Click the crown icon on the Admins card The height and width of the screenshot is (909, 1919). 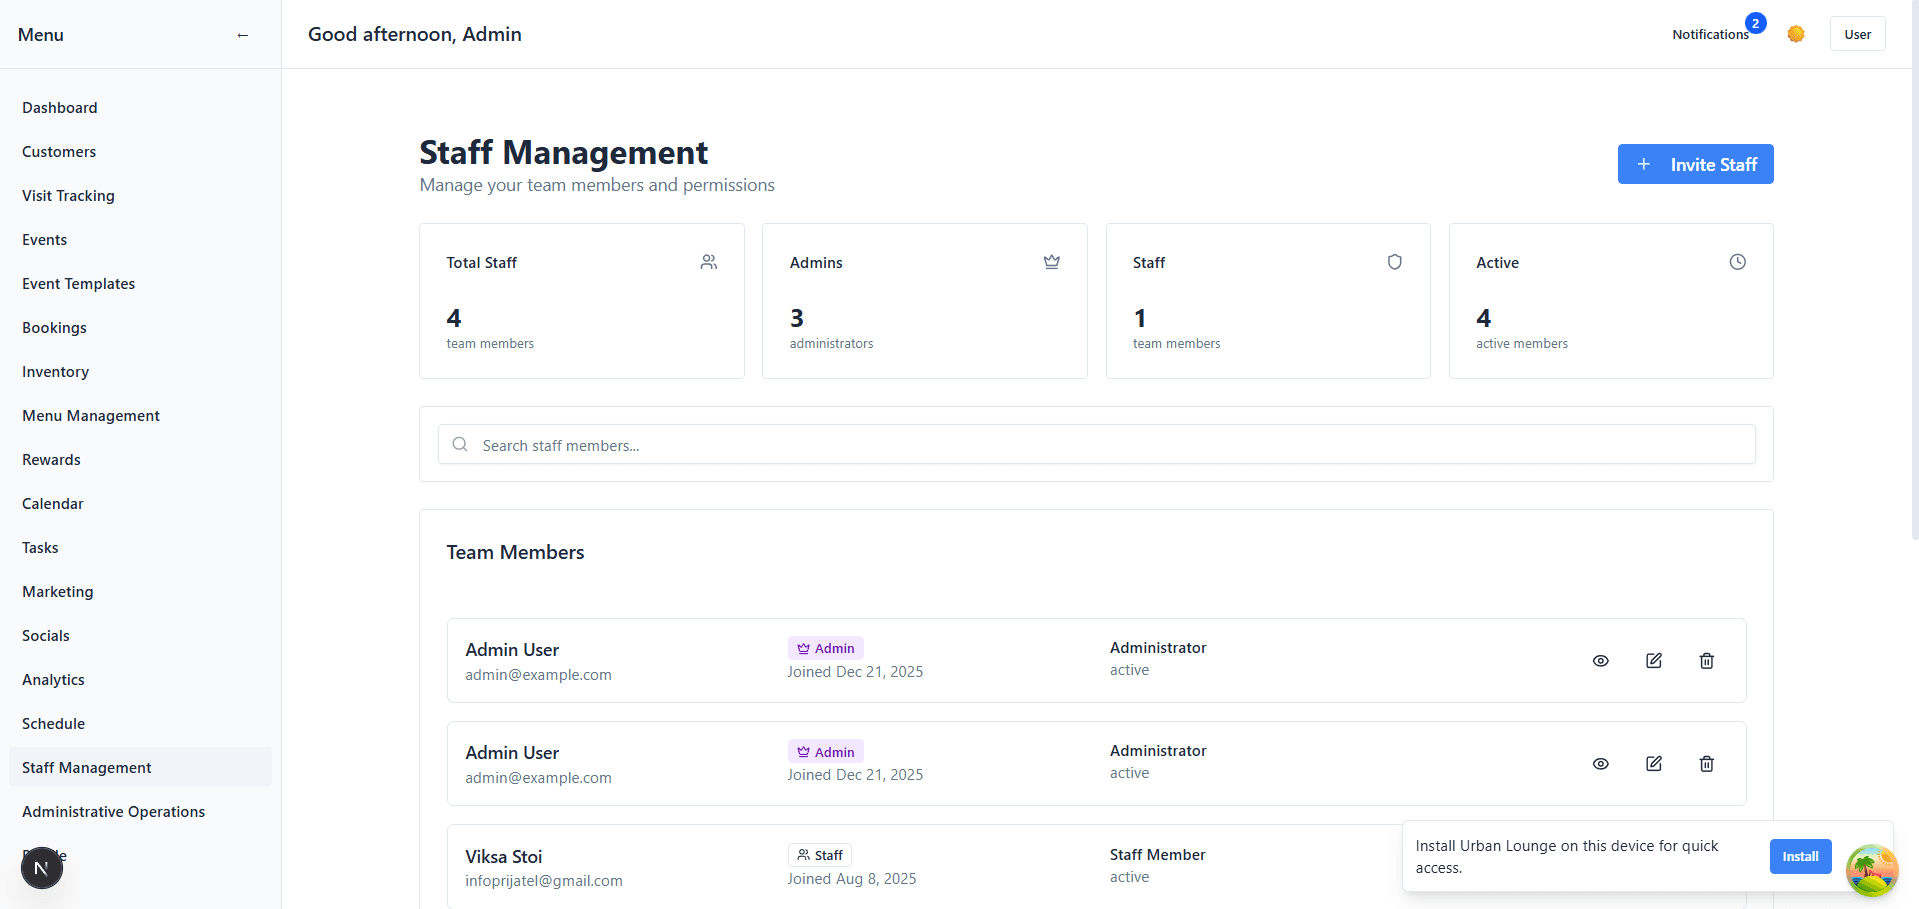click(x=1052, y=262)
